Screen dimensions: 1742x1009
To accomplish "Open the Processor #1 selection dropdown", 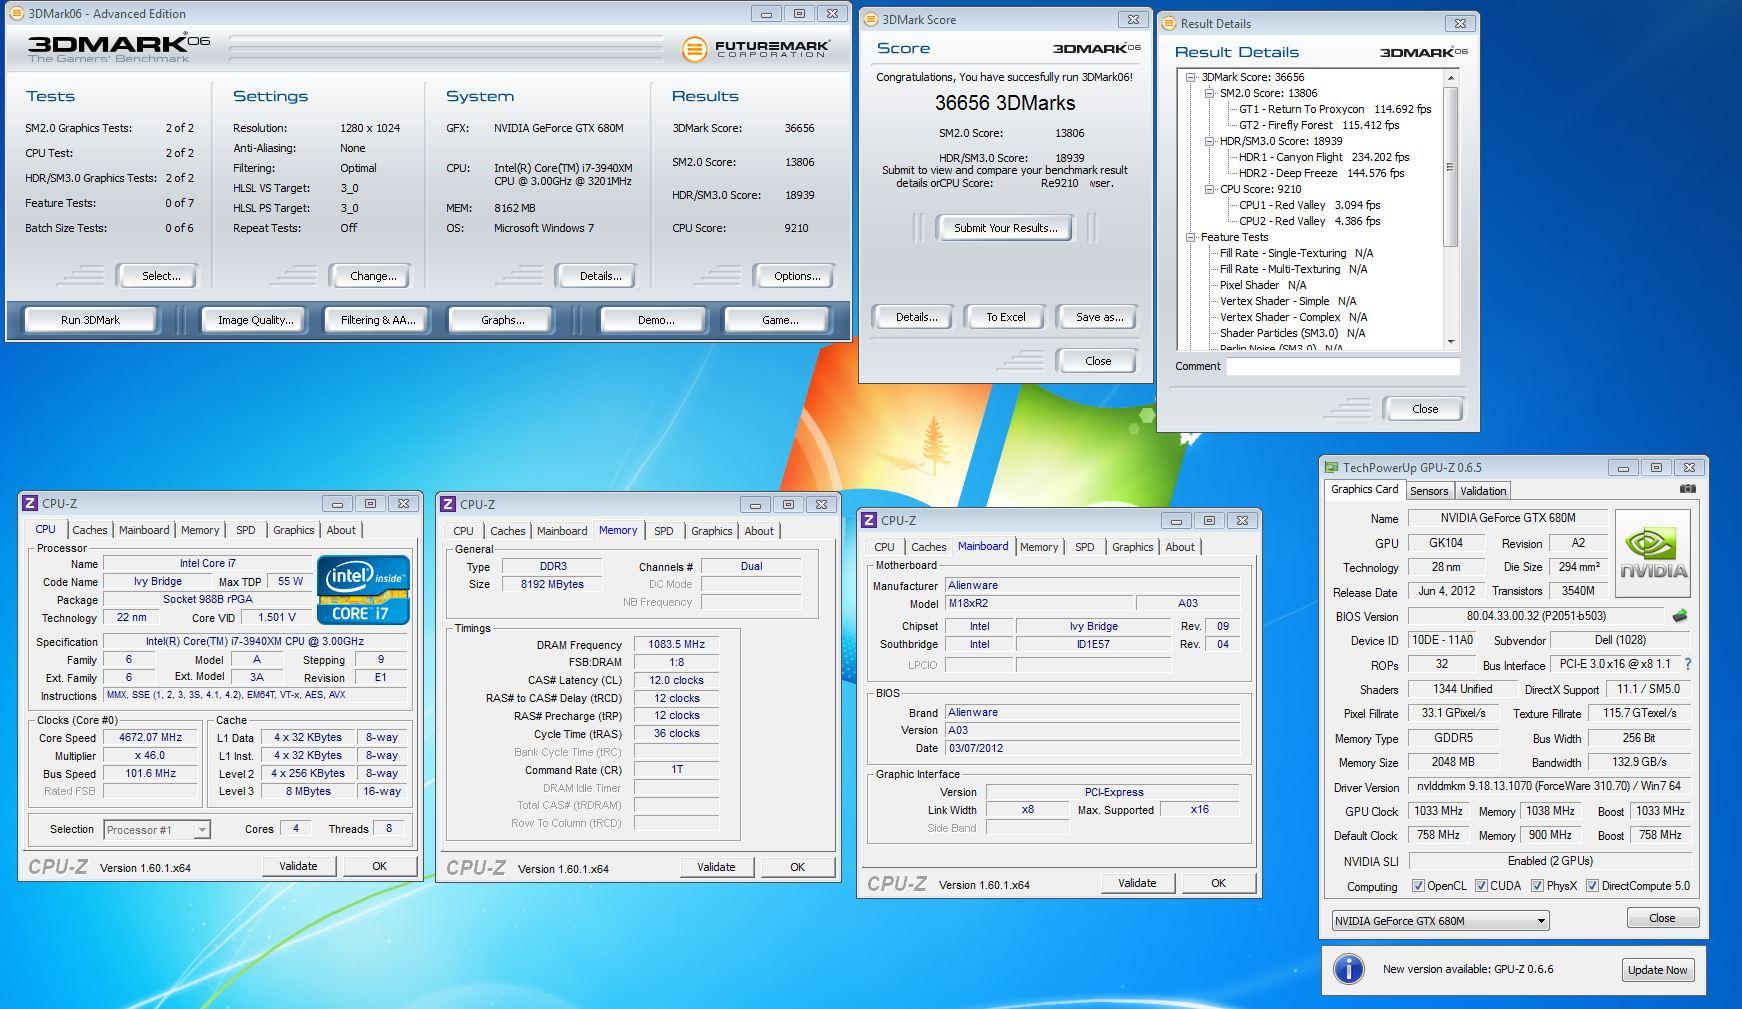I will [x=157, y=829].
